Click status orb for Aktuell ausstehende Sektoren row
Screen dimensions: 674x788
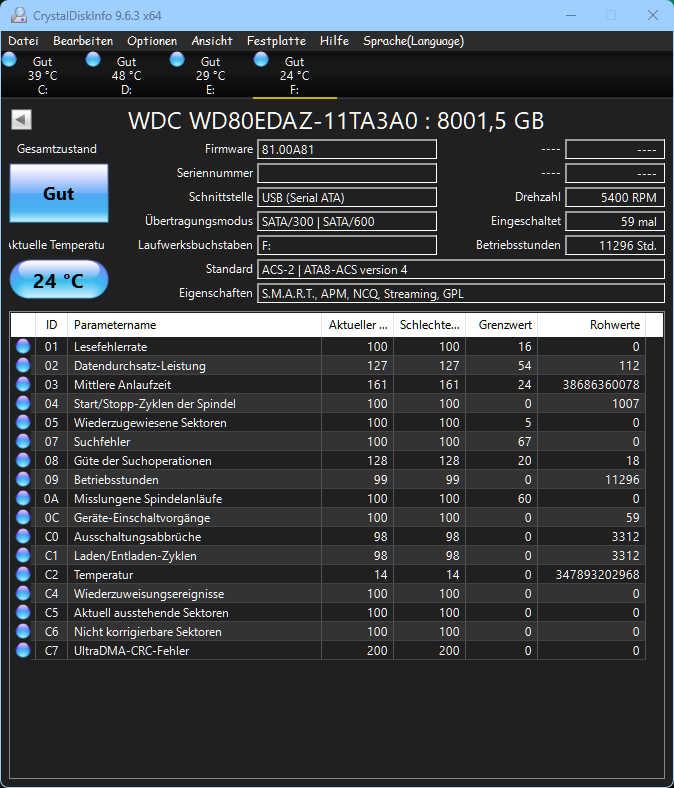[x=23, y=613]
